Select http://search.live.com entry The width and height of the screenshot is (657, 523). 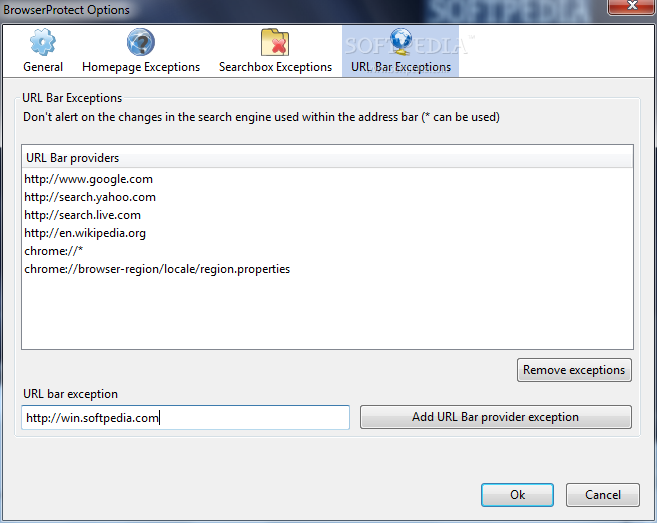point(327,215)
